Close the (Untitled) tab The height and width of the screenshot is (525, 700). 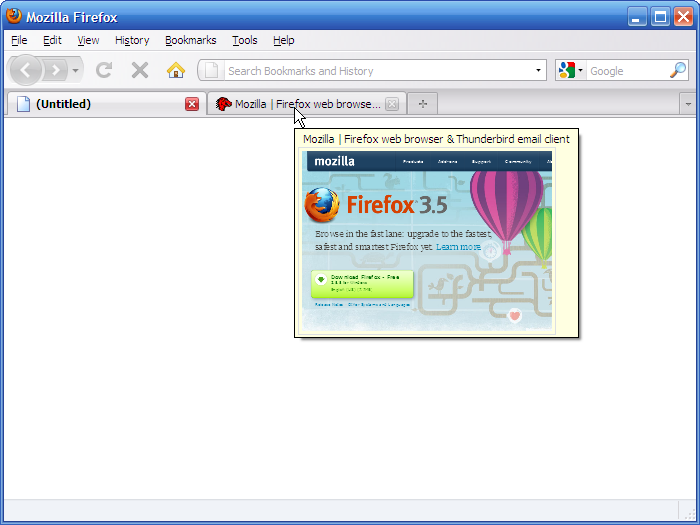click(x=192, y=104)
